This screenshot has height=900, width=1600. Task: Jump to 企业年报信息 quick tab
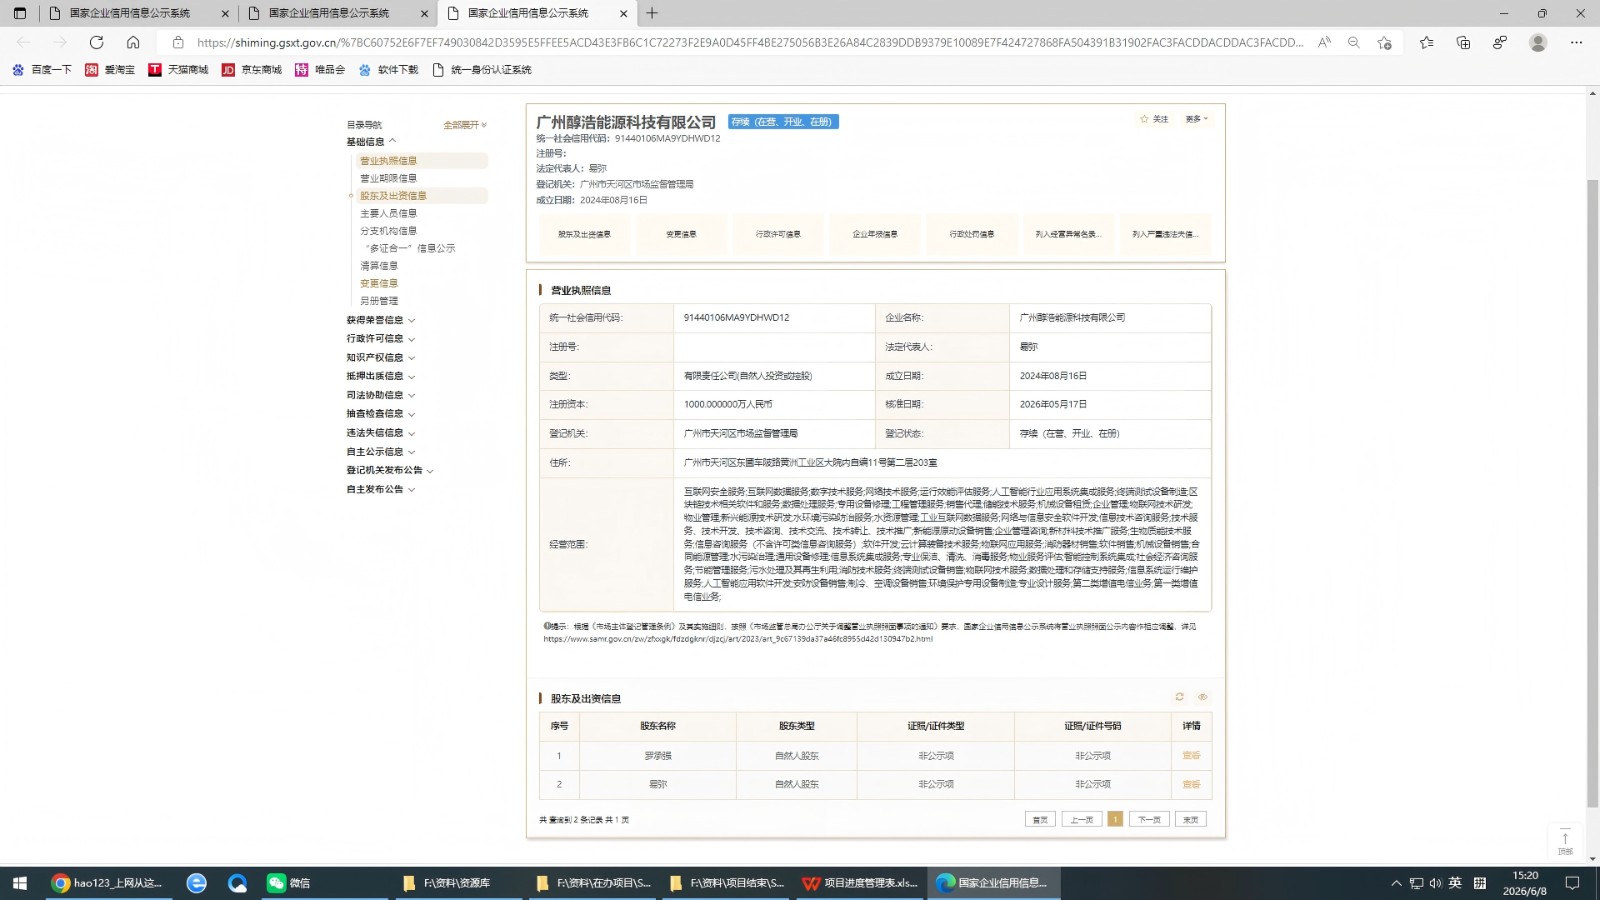pos(875,234)
